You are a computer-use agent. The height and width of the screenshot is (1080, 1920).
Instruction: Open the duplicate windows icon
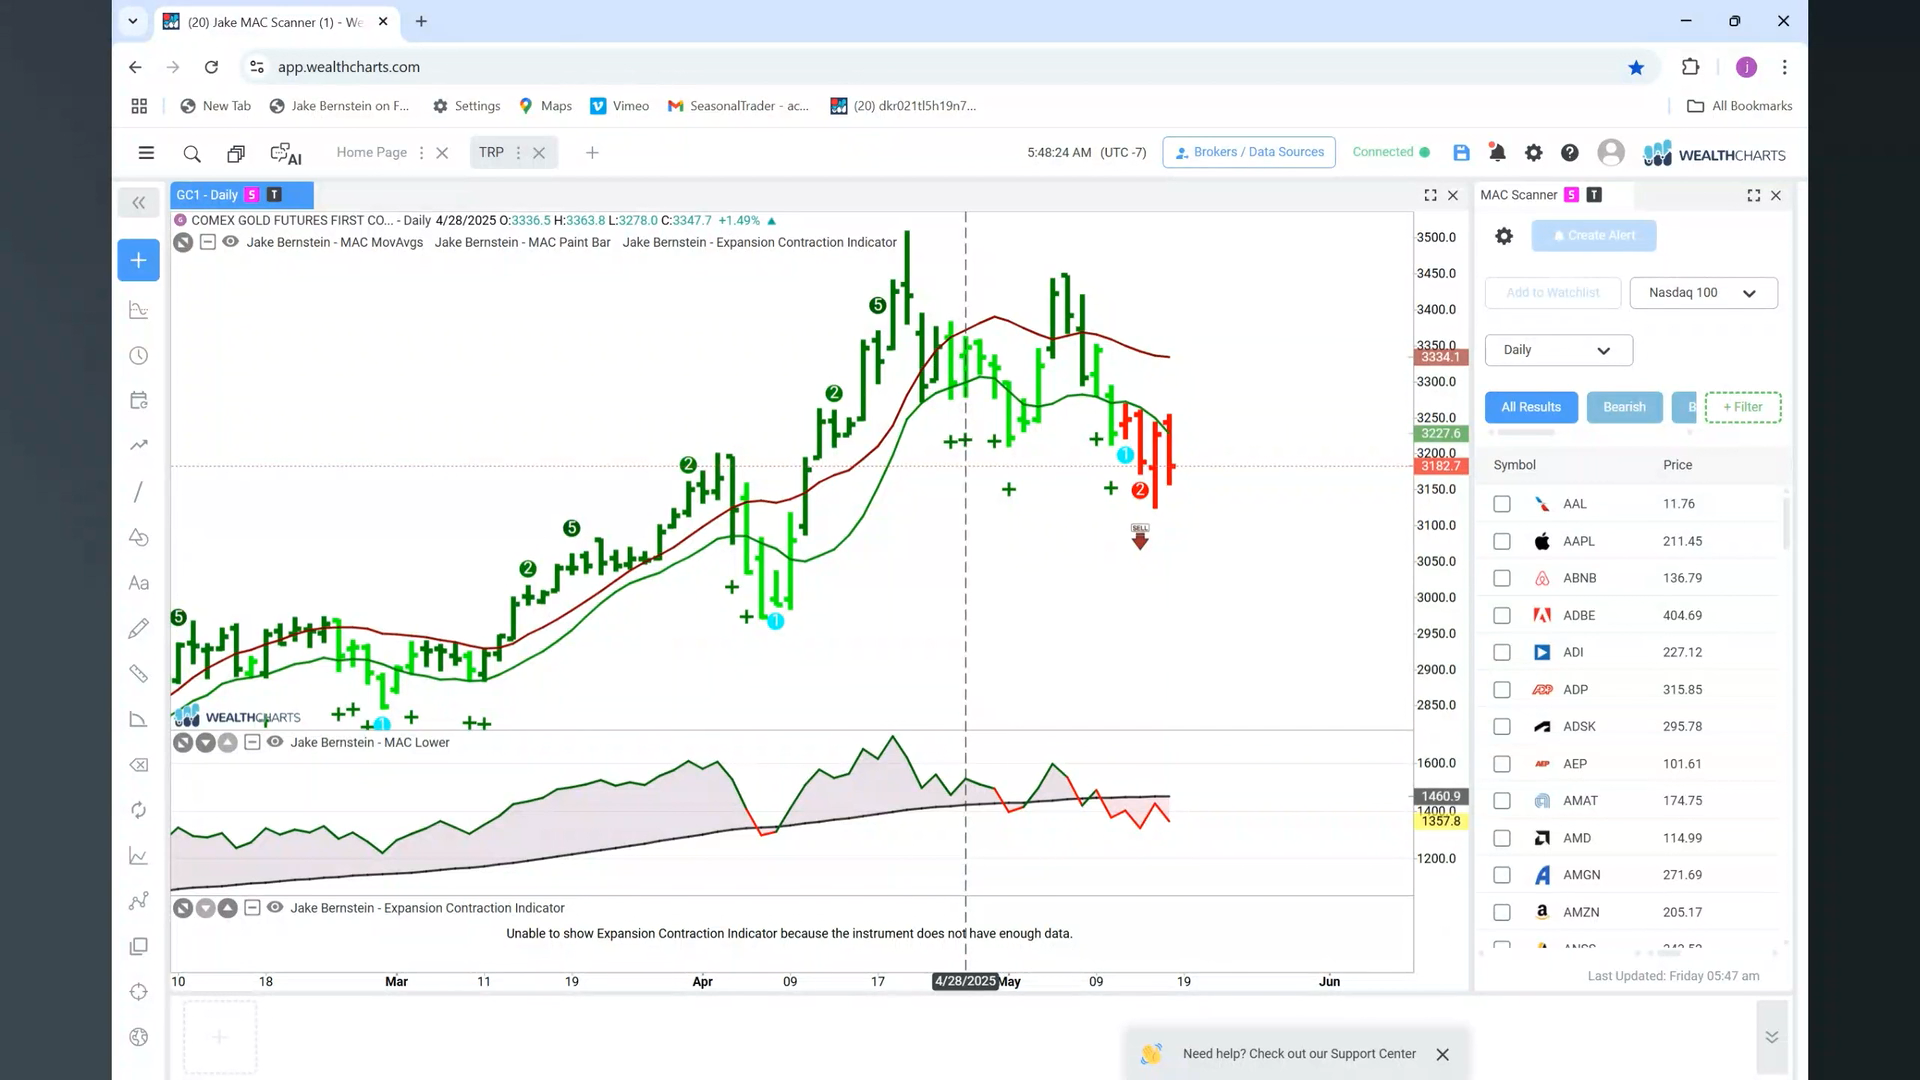pos(236,153)
